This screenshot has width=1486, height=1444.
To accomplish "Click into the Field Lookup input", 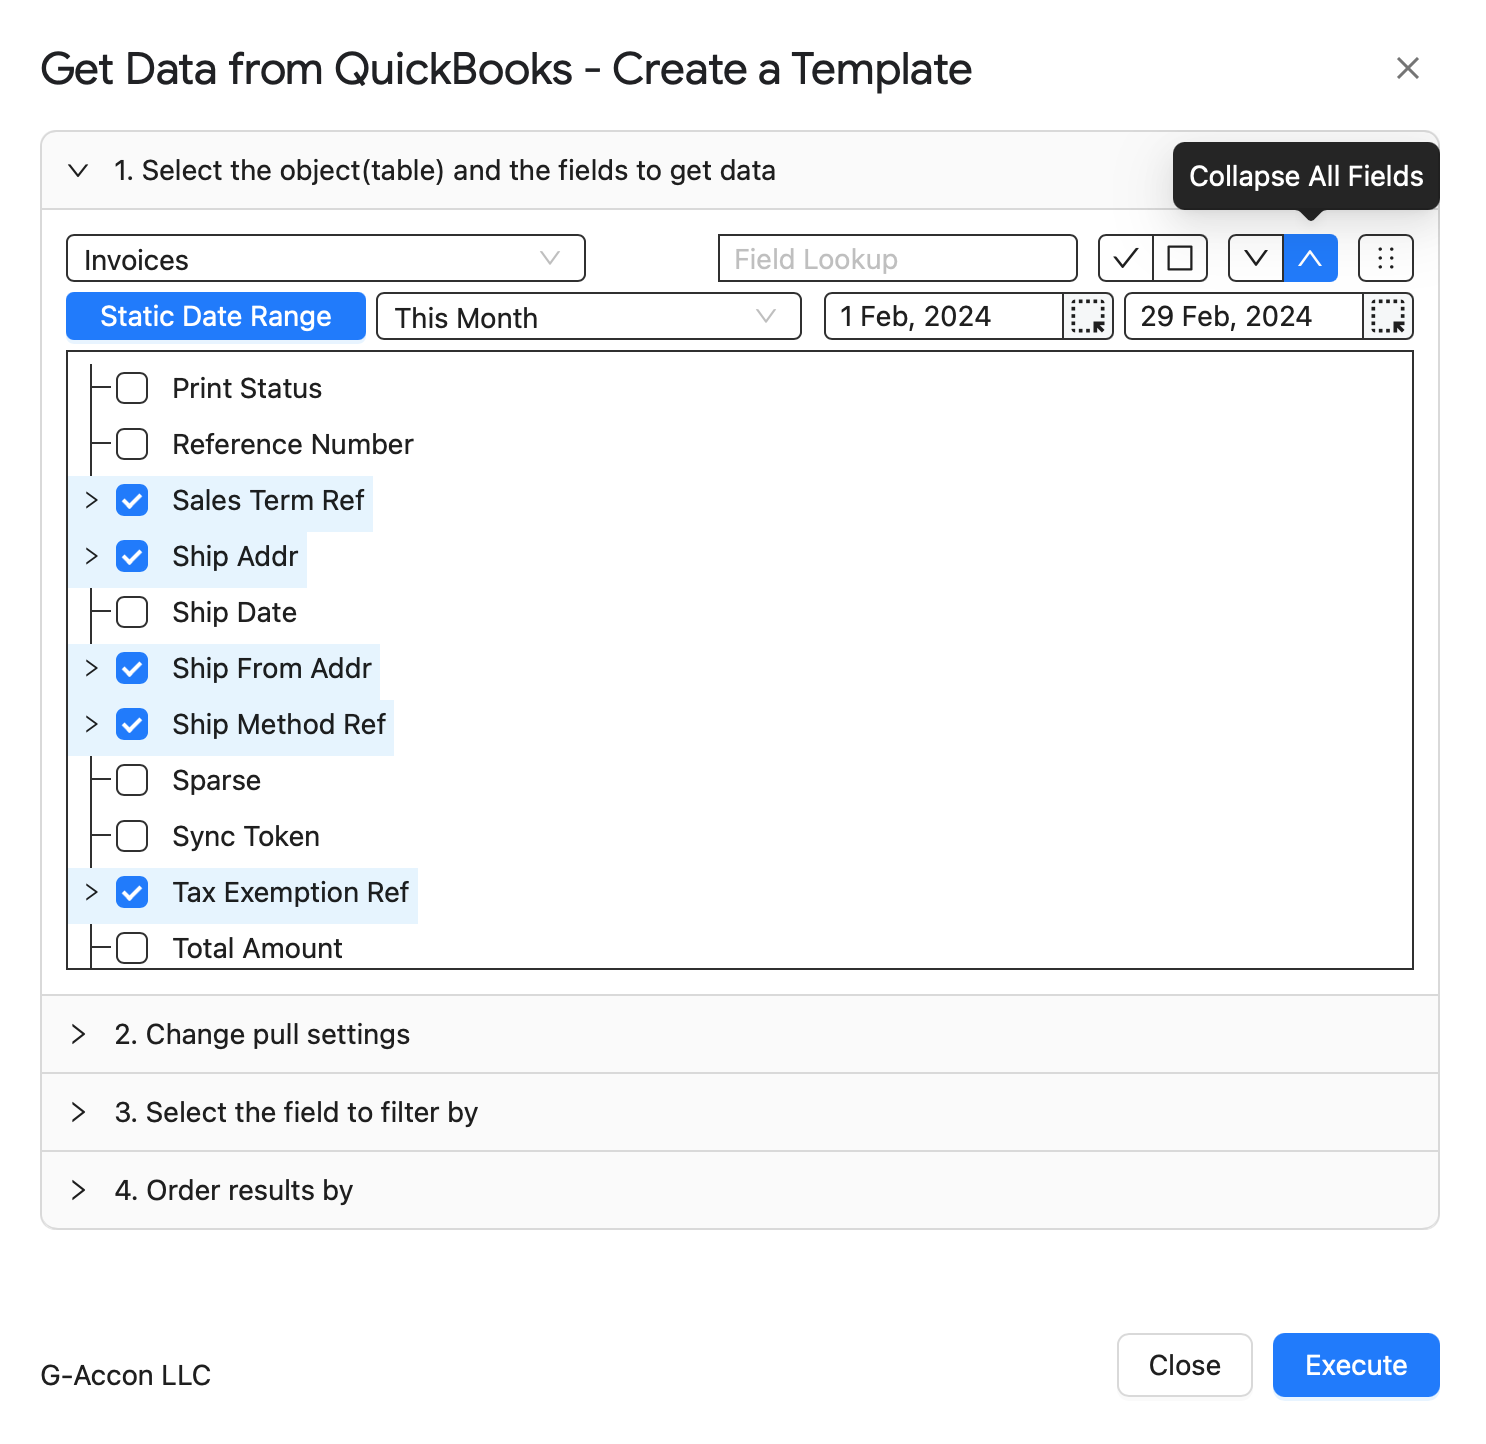I will [898, 259].
